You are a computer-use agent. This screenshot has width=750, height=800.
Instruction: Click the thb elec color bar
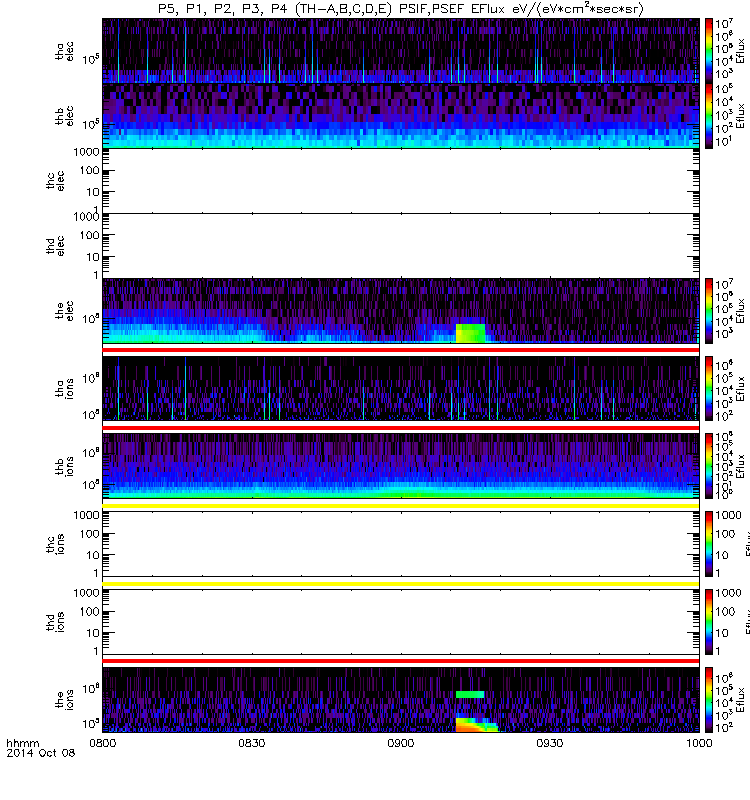tap(709, 116)
